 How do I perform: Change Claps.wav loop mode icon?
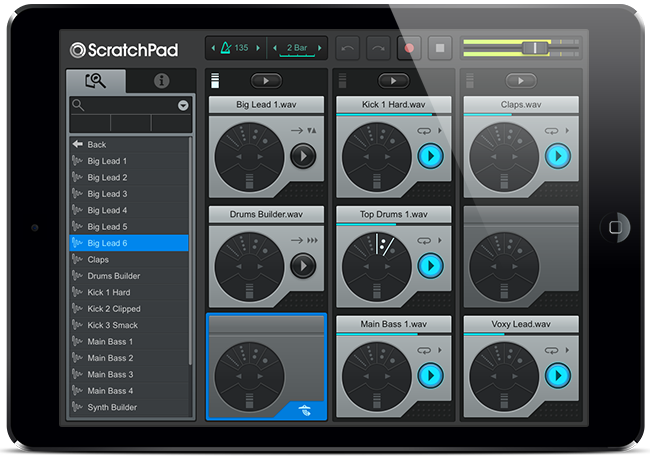pos(551,131)
